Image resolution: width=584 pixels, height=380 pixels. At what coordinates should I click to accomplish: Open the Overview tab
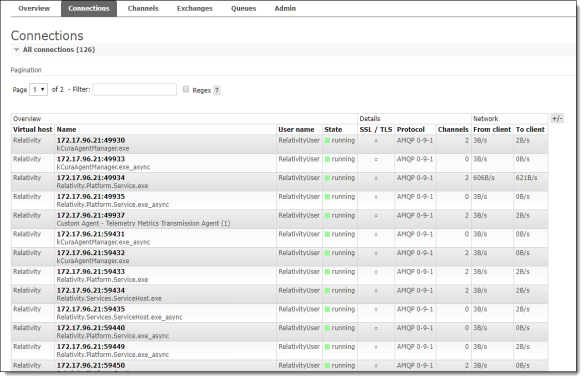pos(34,8)
